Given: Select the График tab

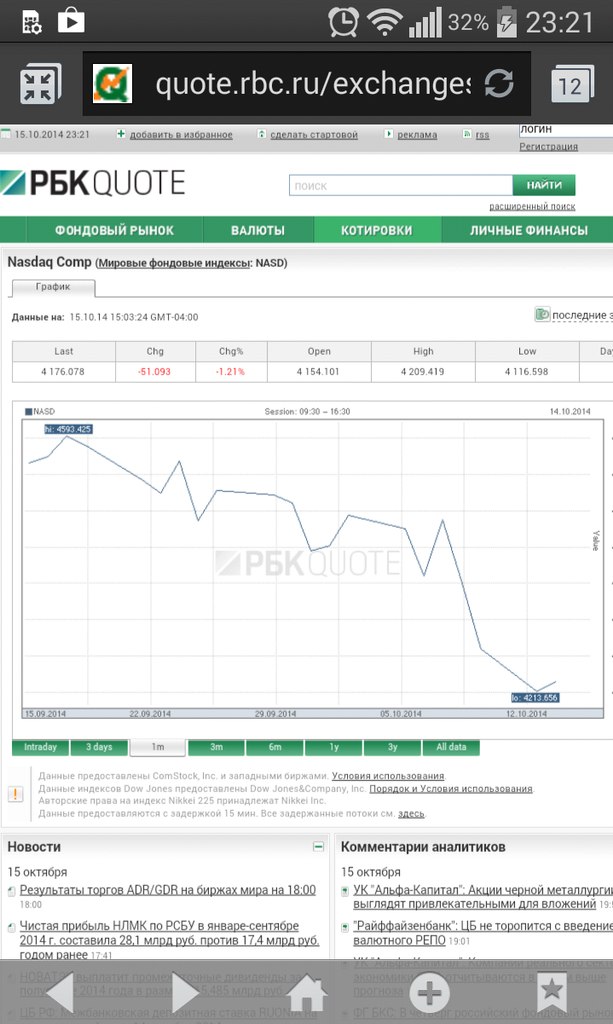Looking at the screenshot, I should pos(53,287).
